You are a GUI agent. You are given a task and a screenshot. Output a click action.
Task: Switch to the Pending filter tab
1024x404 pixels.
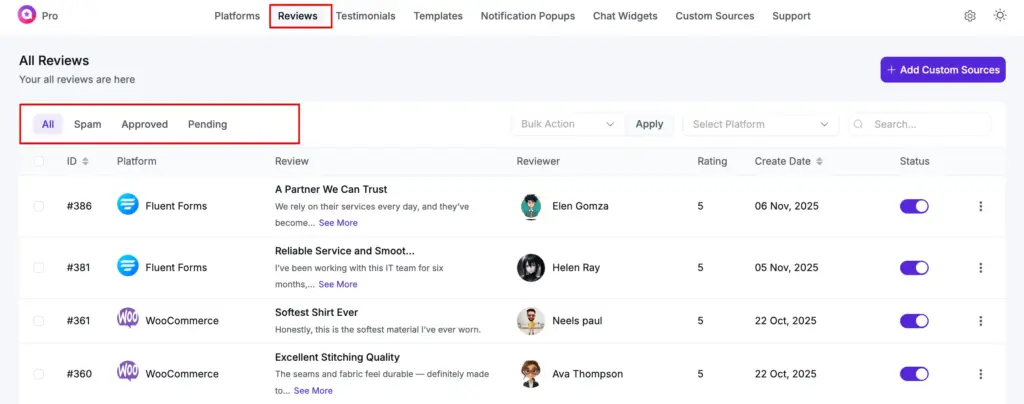(208, 124)
